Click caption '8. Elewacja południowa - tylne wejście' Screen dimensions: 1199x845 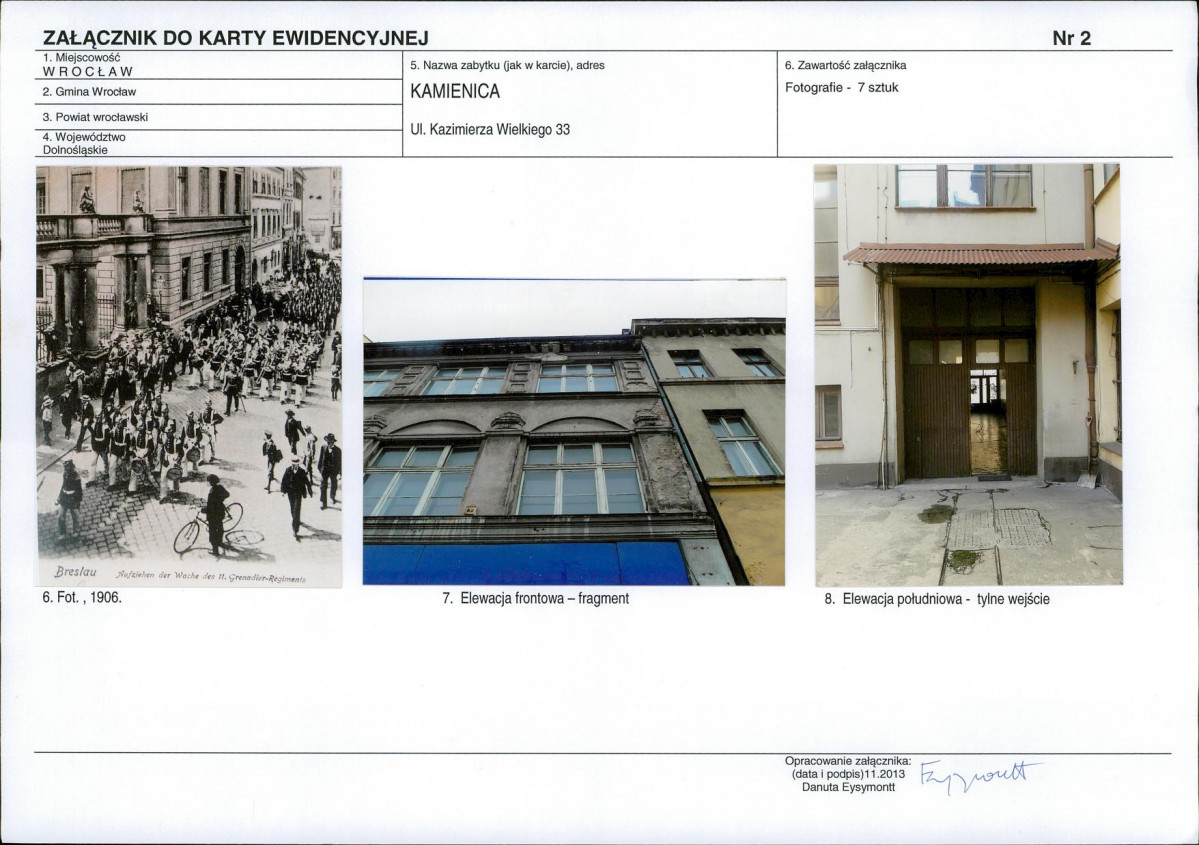pos(937,600)
